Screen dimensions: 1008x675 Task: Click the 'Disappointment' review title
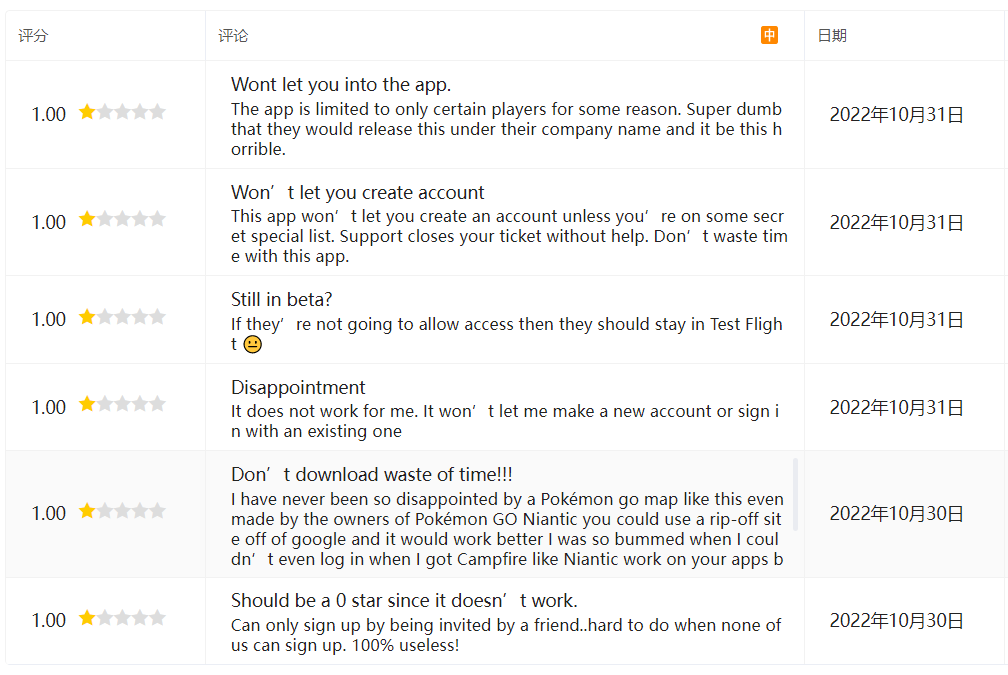298,388
